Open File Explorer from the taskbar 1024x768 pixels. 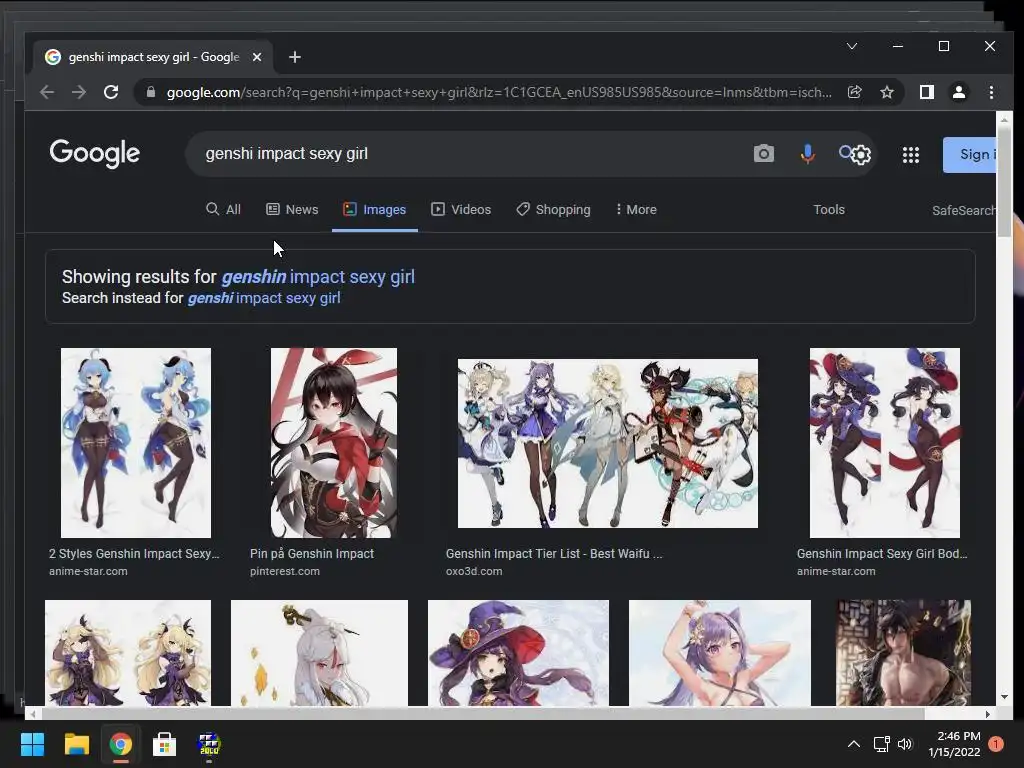pyautogui.click(x=76, y=744)
